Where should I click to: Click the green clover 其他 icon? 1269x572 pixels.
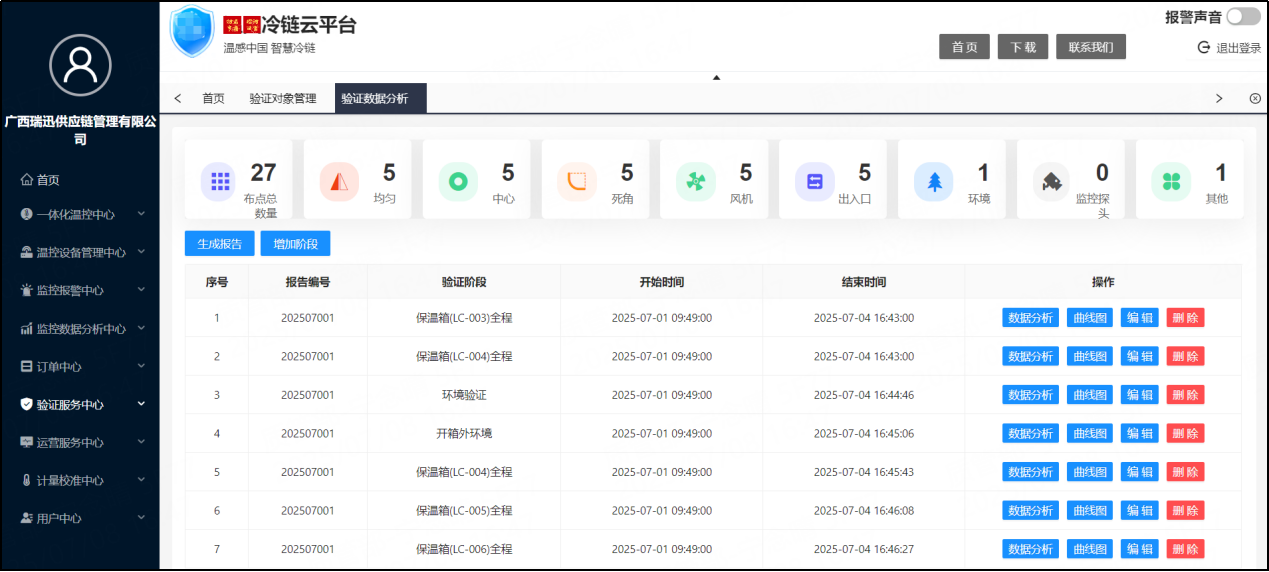click(x=1172, y=181)
